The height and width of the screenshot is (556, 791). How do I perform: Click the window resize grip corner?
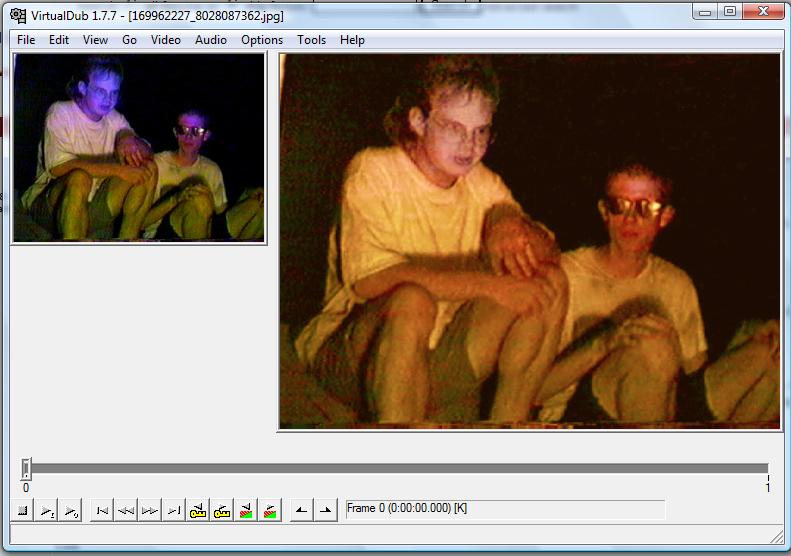(777, 537)
